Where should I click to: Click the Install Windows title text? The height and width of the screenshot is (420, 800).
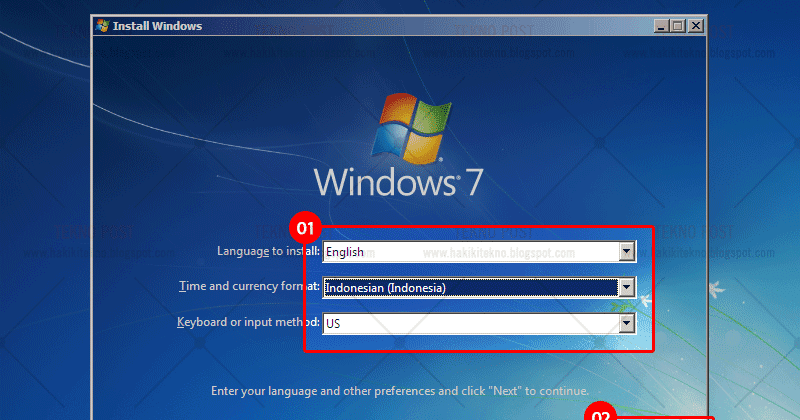[157, 26]
